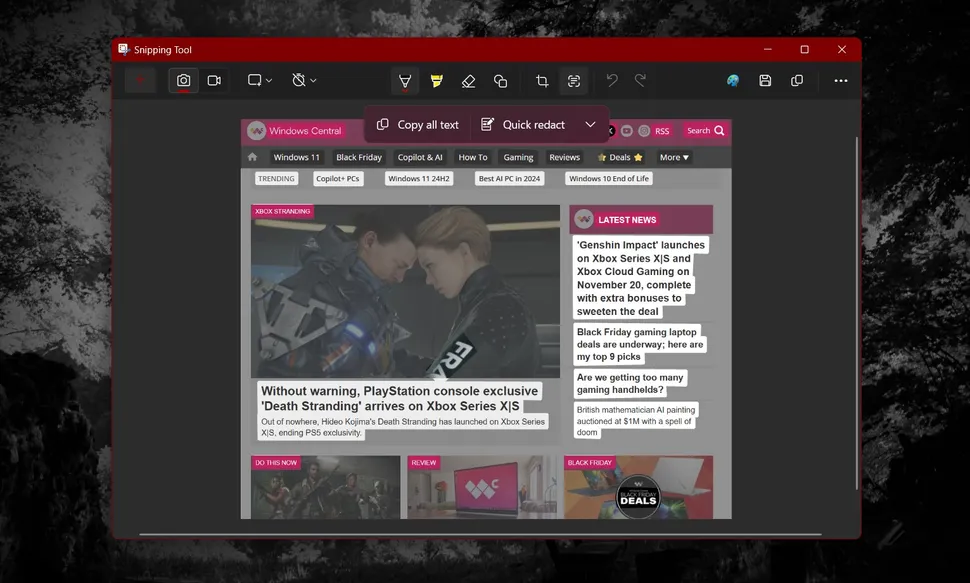
Task: Toggle the Text actions tool
Action: (x=574, y=81)
